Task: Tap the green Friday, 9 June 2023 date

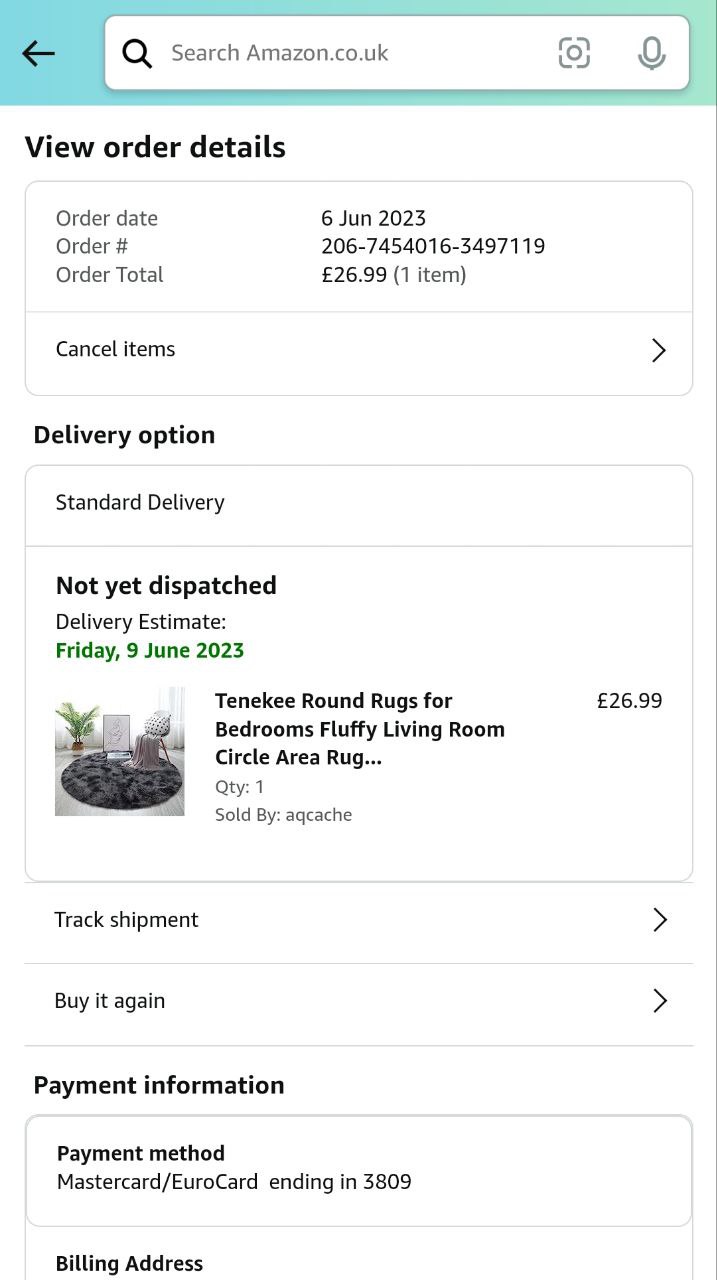Action: (150, 651)
